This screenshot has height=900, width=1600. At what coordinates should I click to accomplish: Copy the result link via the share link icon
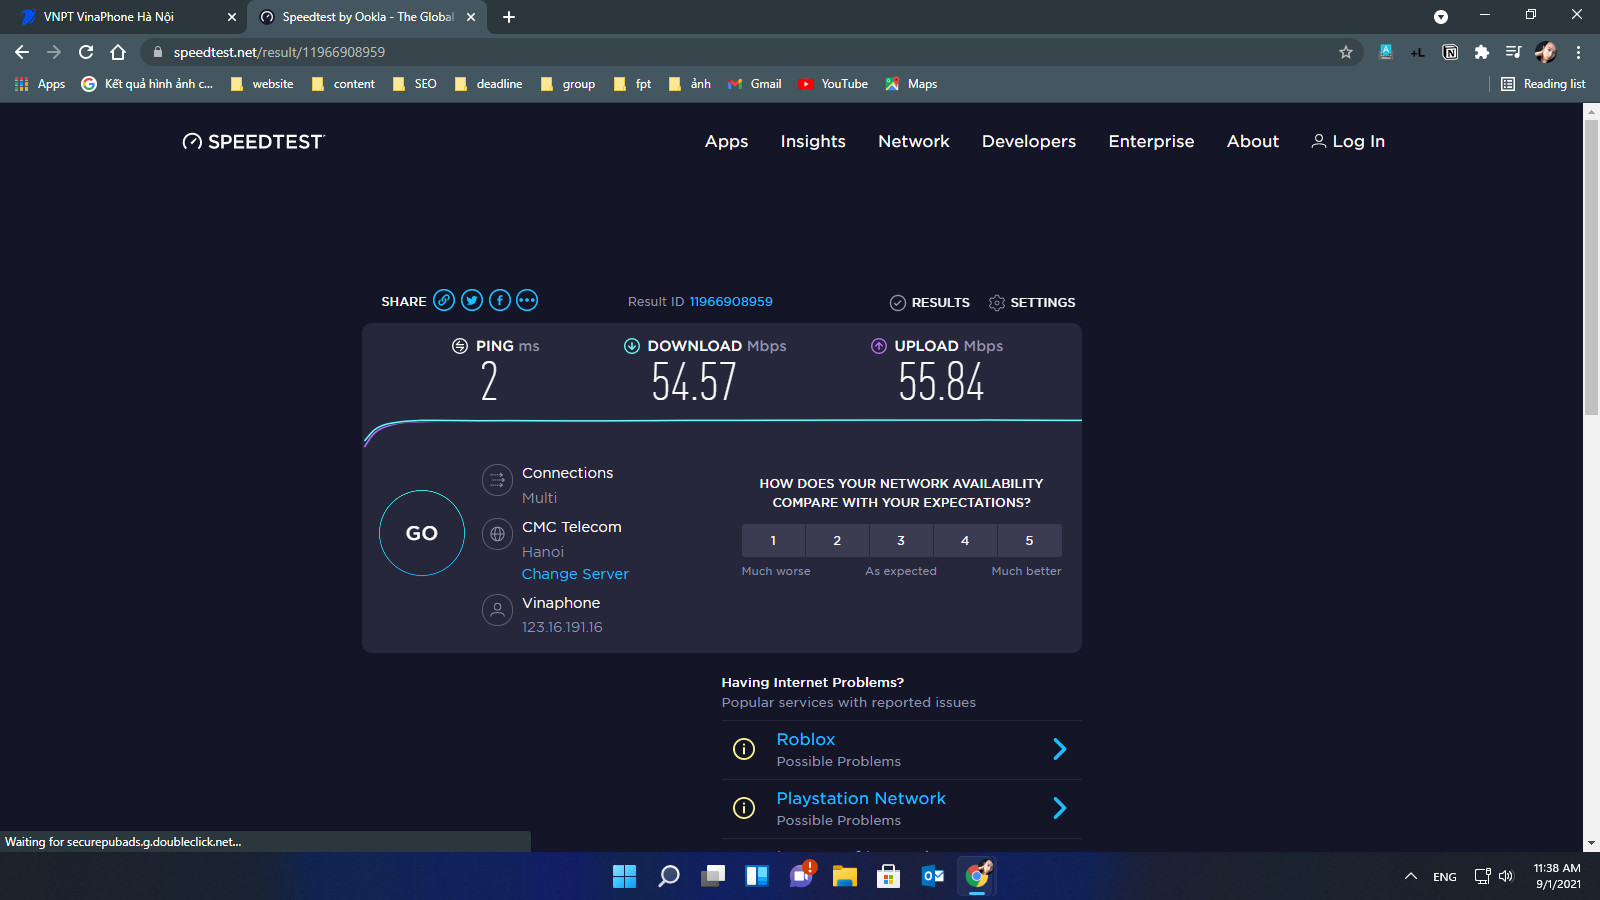(444, 300)
